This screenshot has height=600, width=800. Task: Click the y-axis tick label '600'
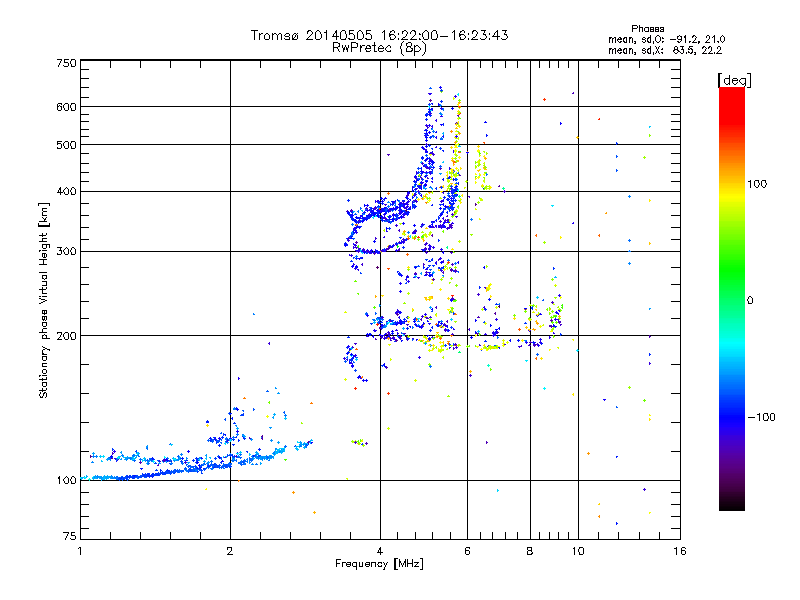point(66,107)
